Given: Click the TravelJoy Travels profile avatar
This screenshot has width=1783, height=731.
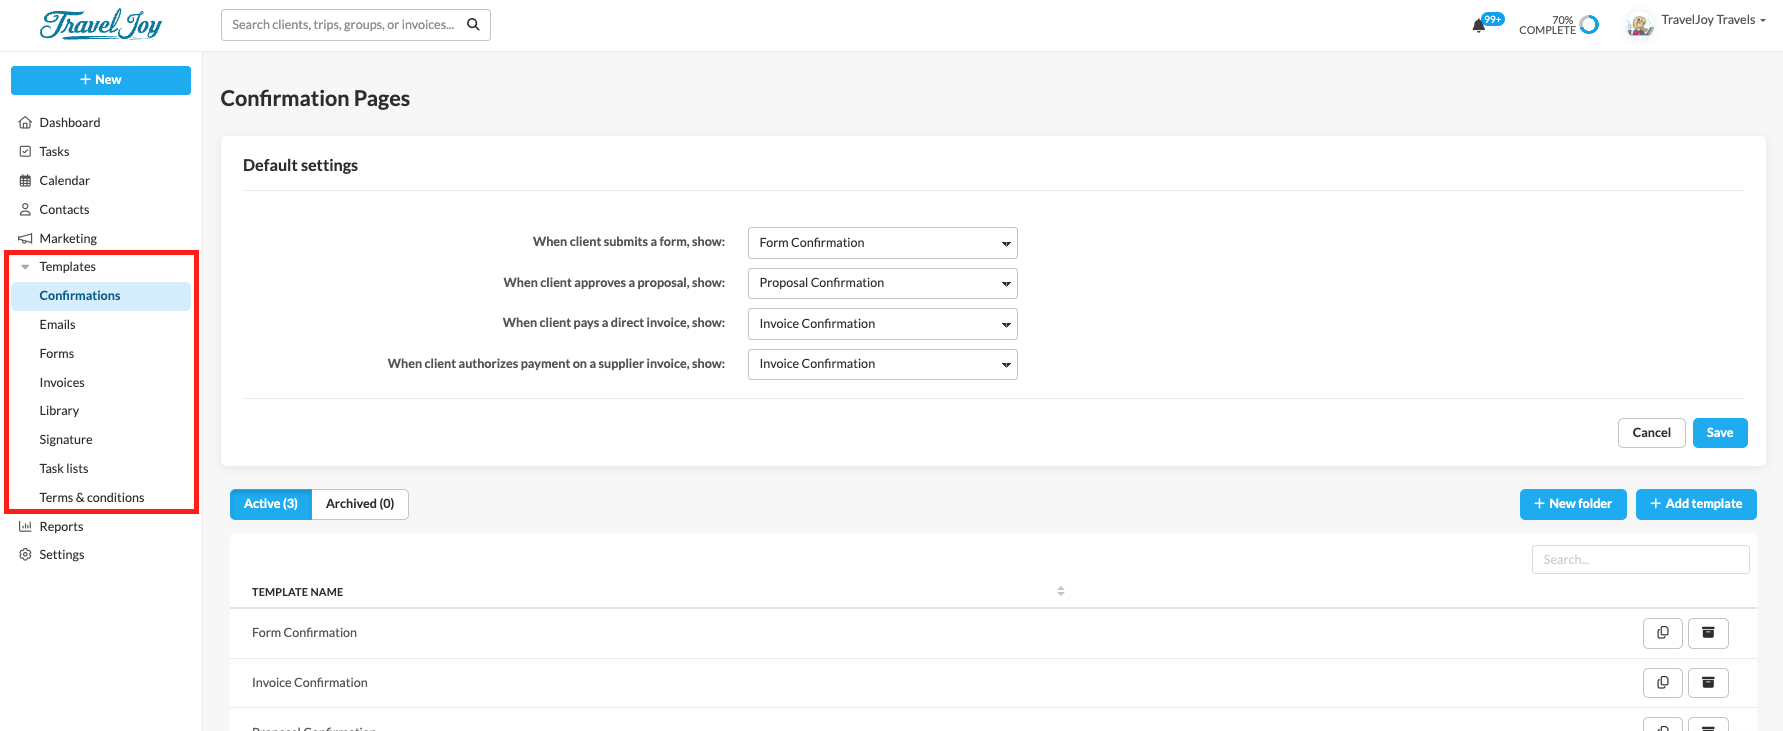Looking at the screenshot, I should (x=1640, y=25).
